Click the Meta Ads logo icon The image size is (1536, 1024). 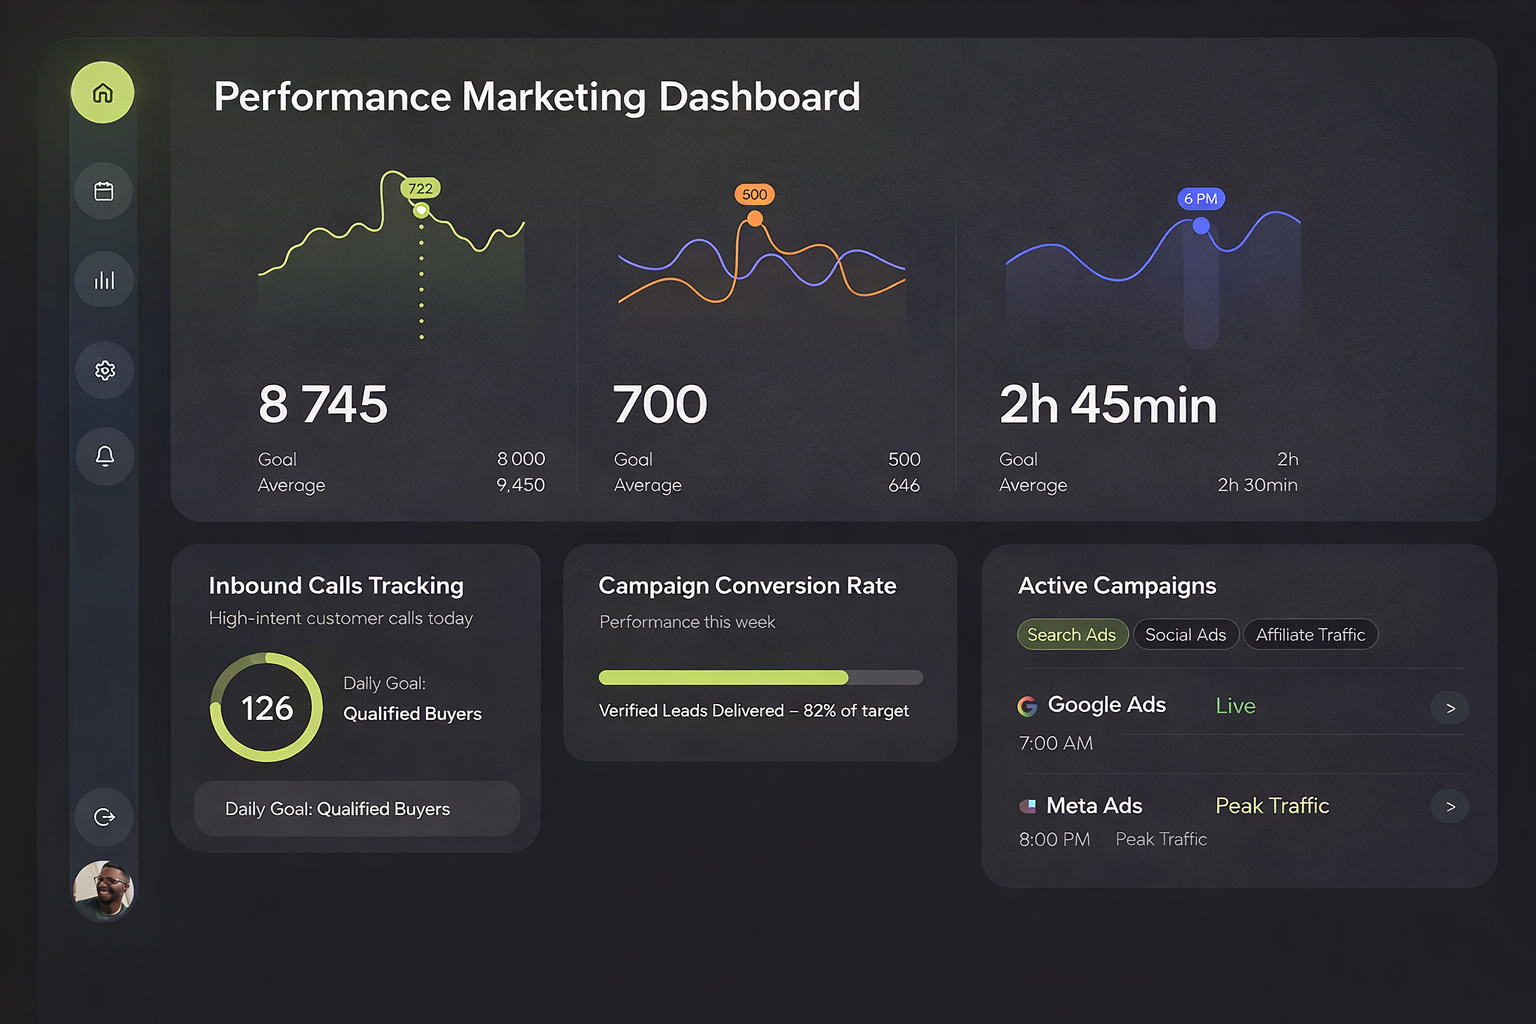[x=1027, y=806]
